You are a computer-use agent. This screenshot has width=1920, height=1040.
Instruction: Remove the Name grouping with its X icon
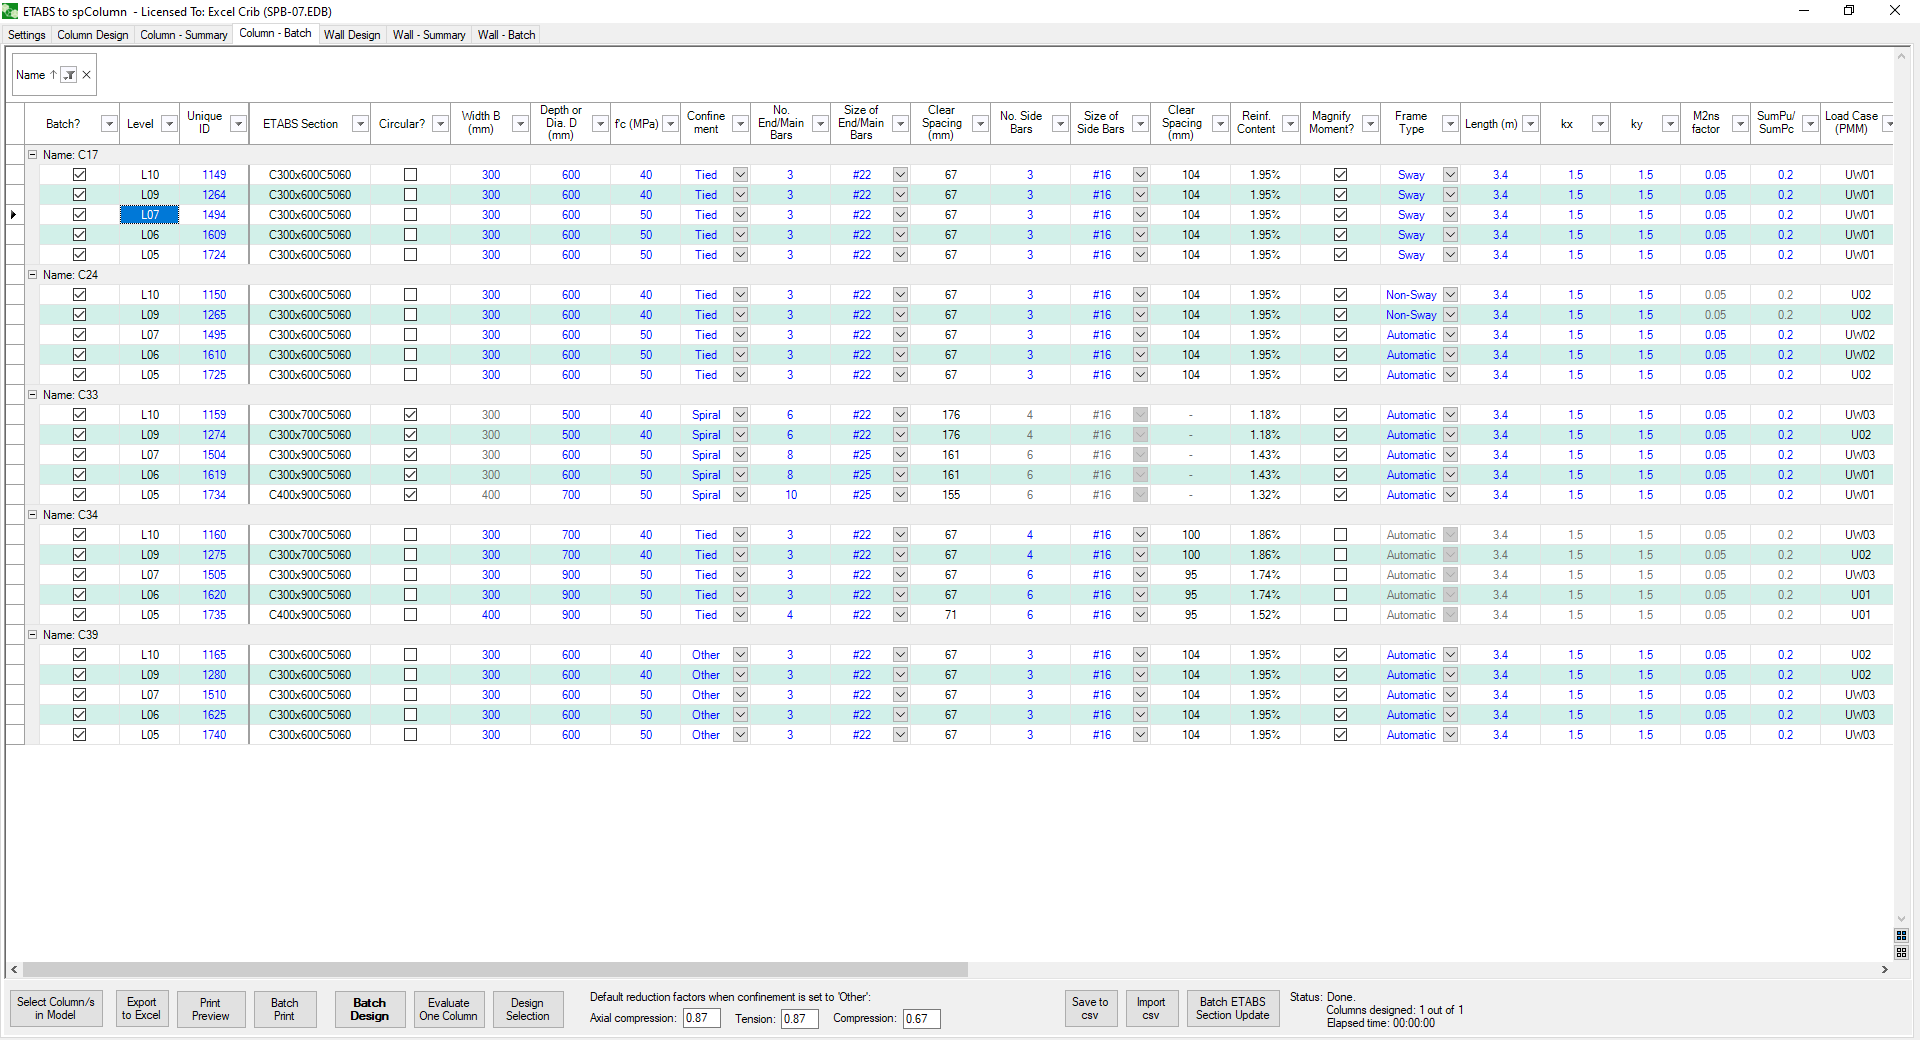pyautogui.click(x=87, y=75)
